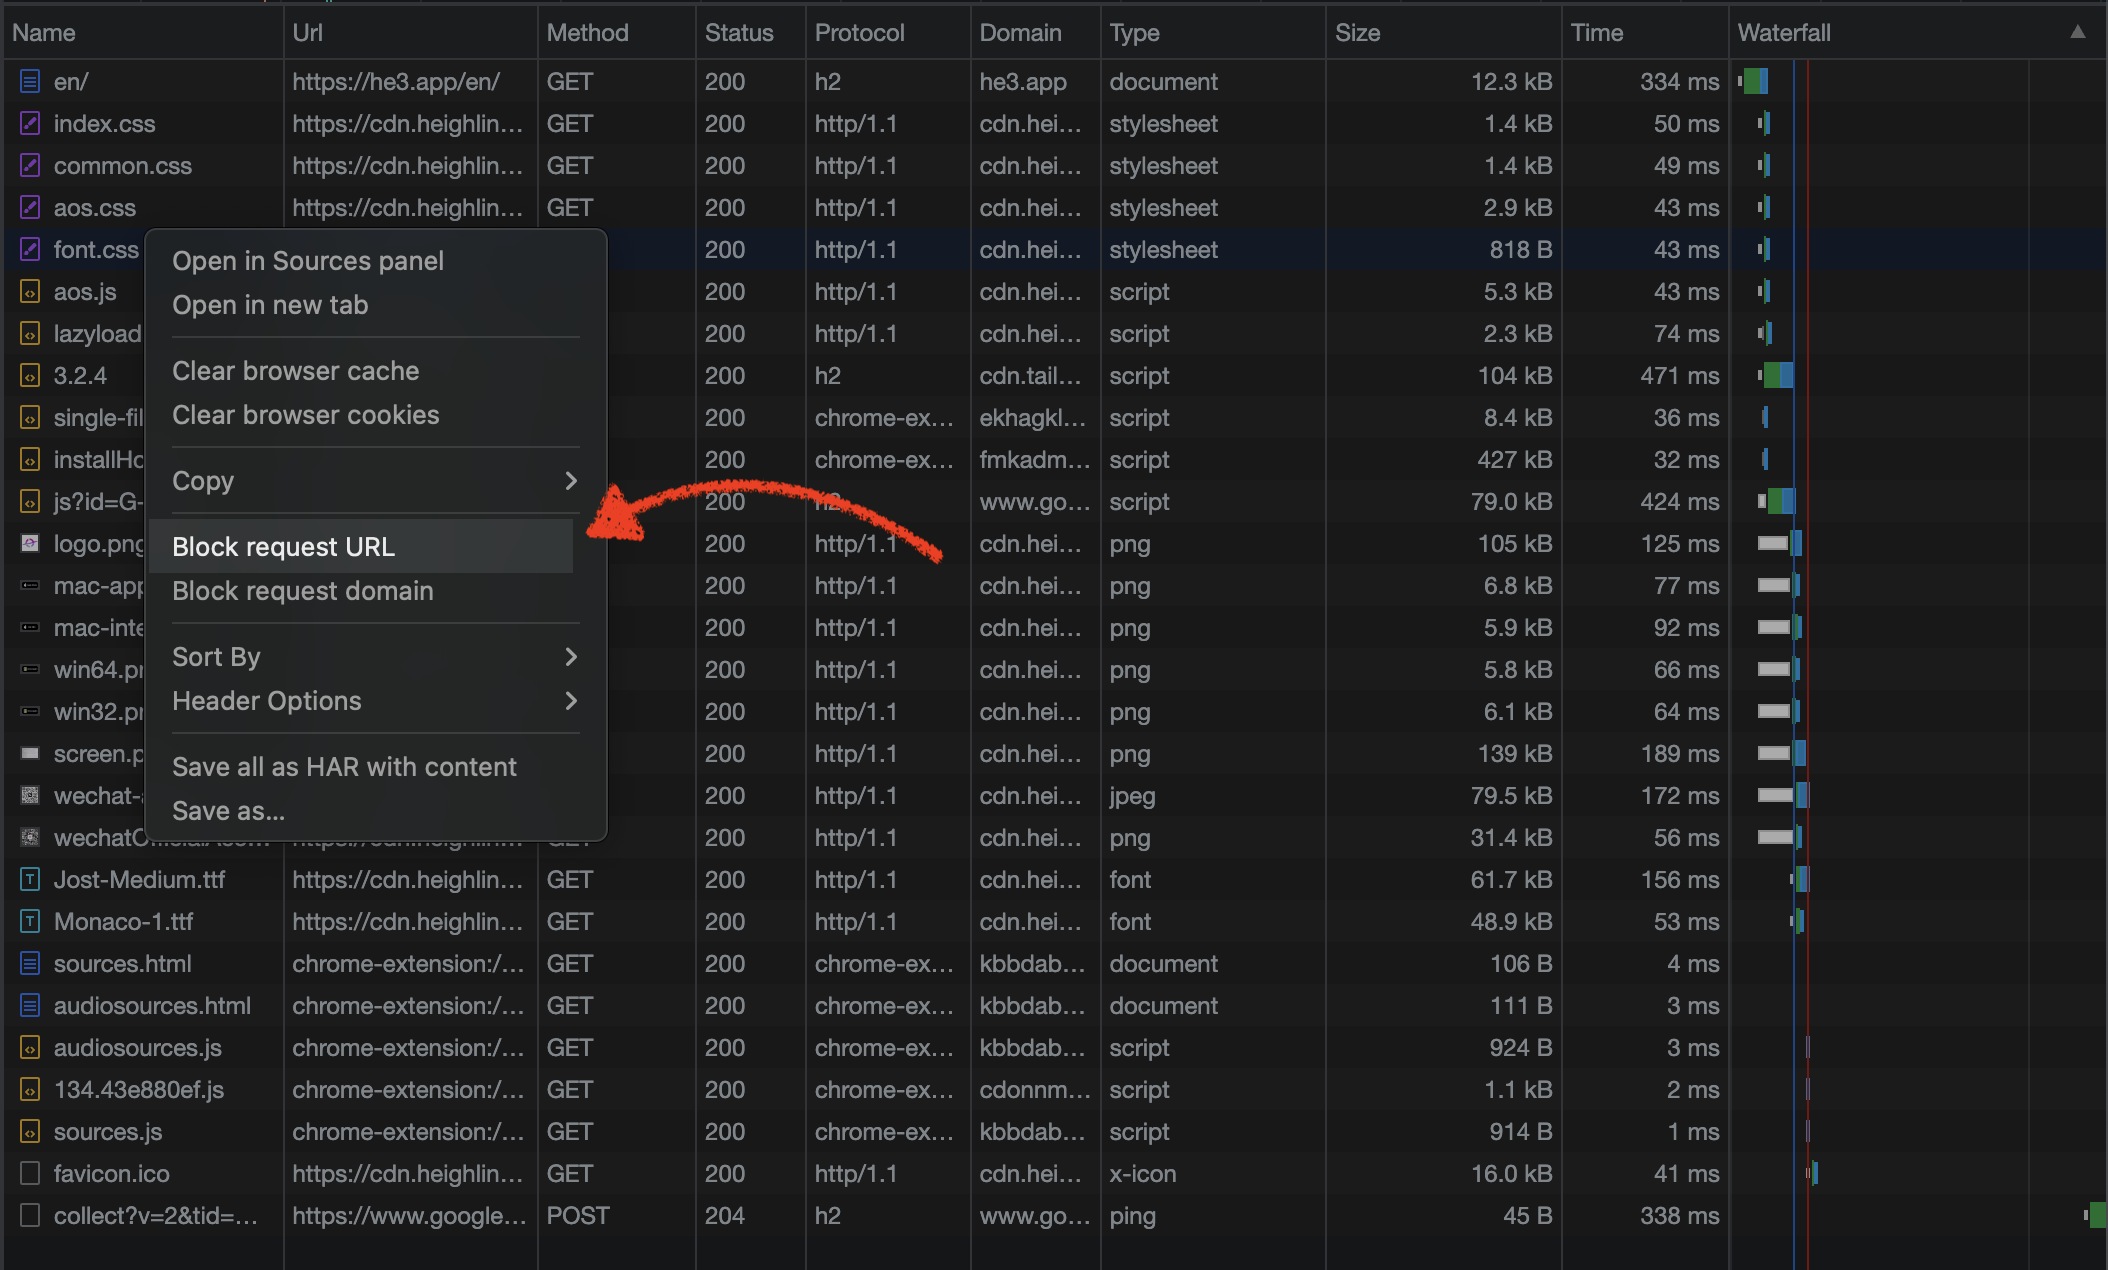Select Save all as HAR with content
Viewport: 2108px width, 1270px height.
344,767
